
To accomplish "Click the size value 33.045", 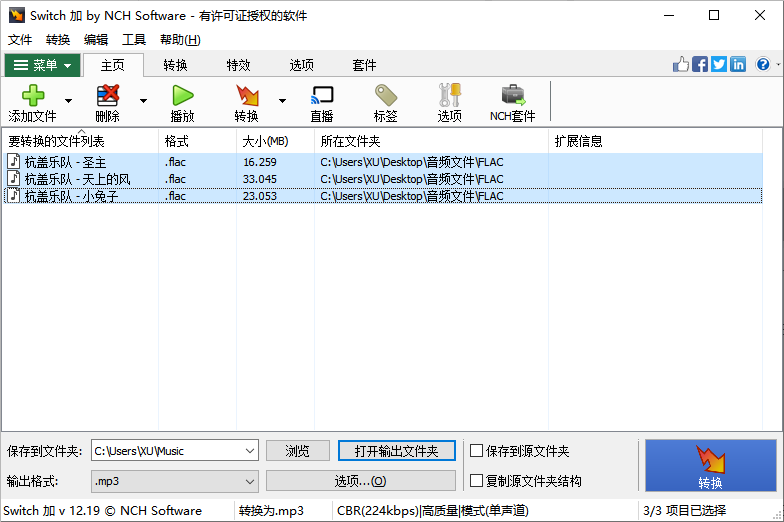I will [x=260, y=179].
